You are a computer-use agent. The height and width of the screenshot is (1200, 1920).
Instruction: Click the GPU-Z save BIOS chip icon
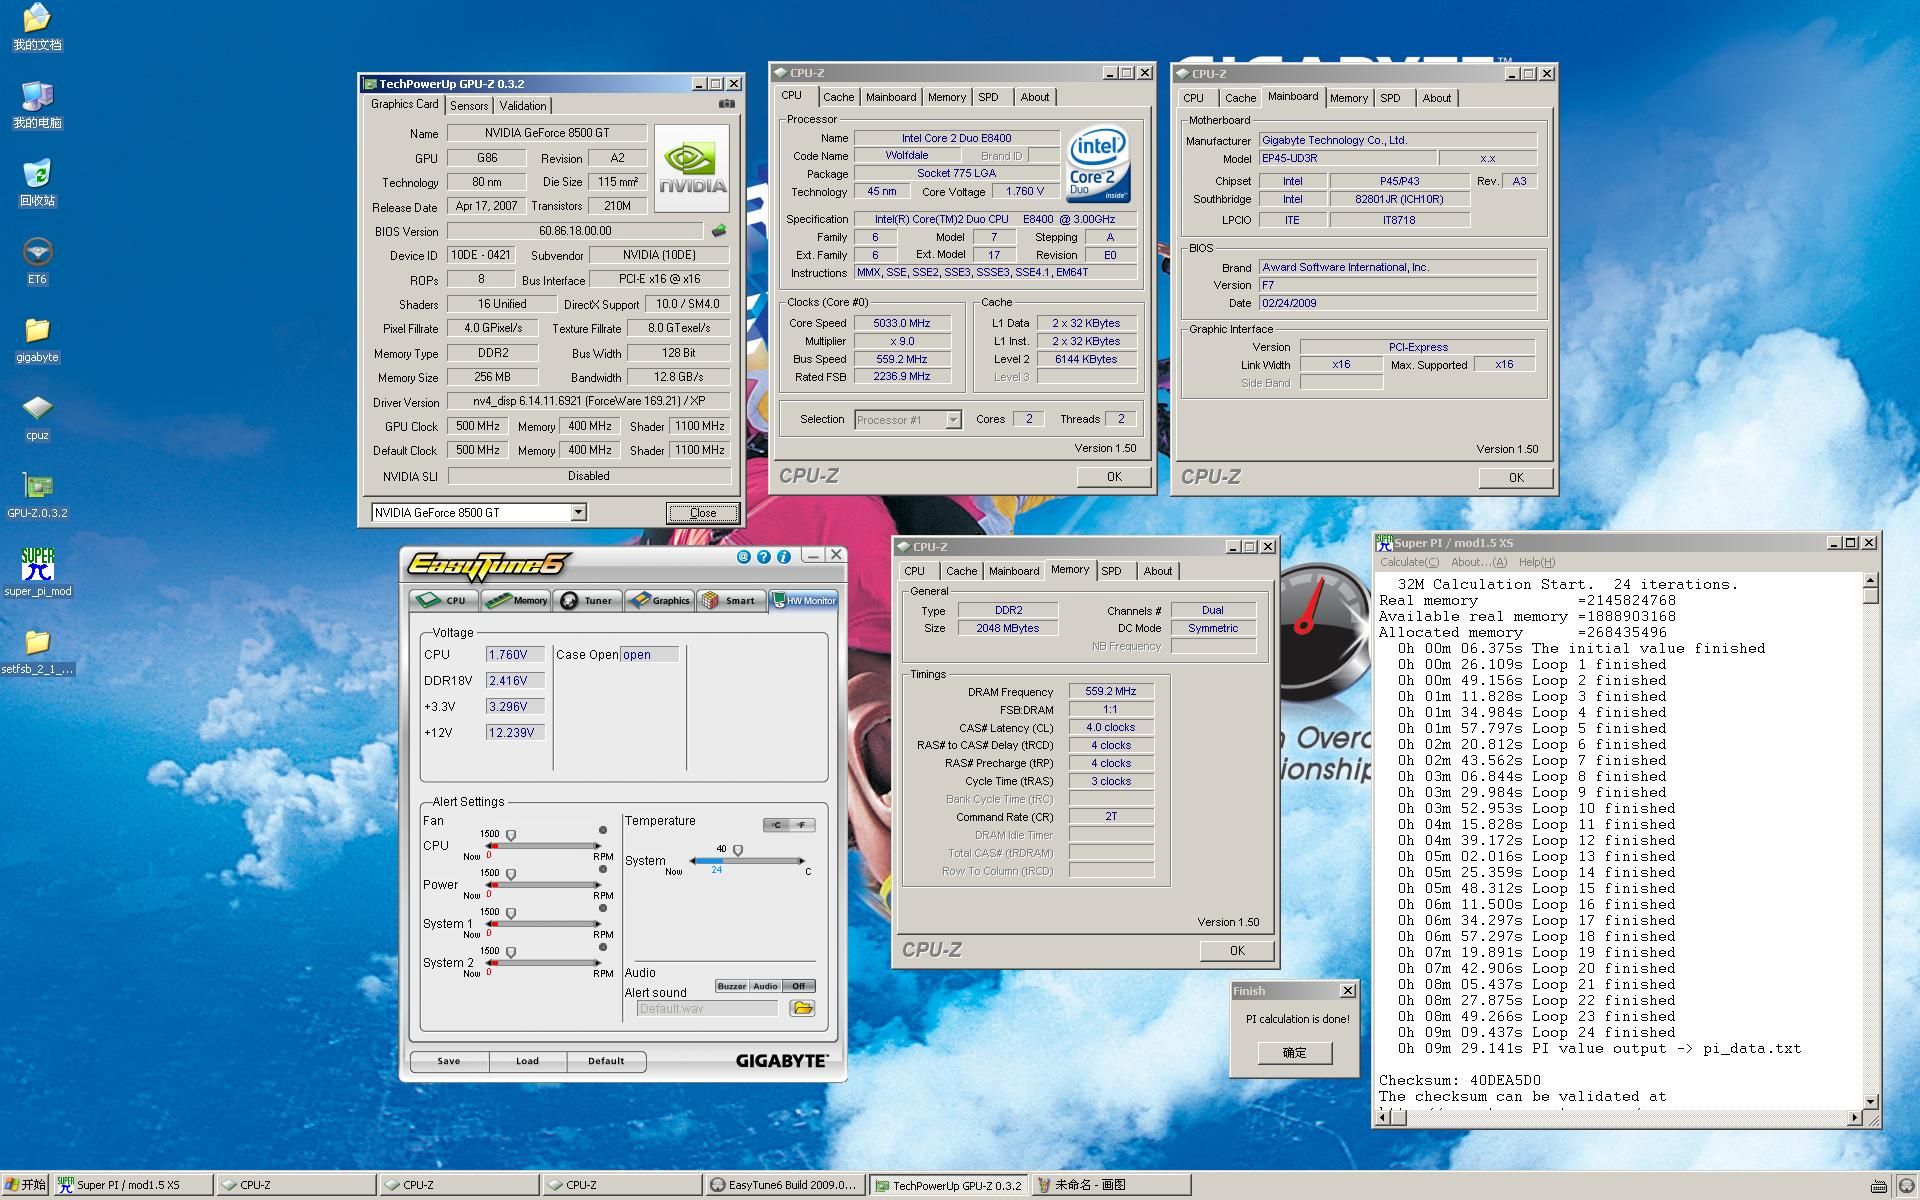719,231
